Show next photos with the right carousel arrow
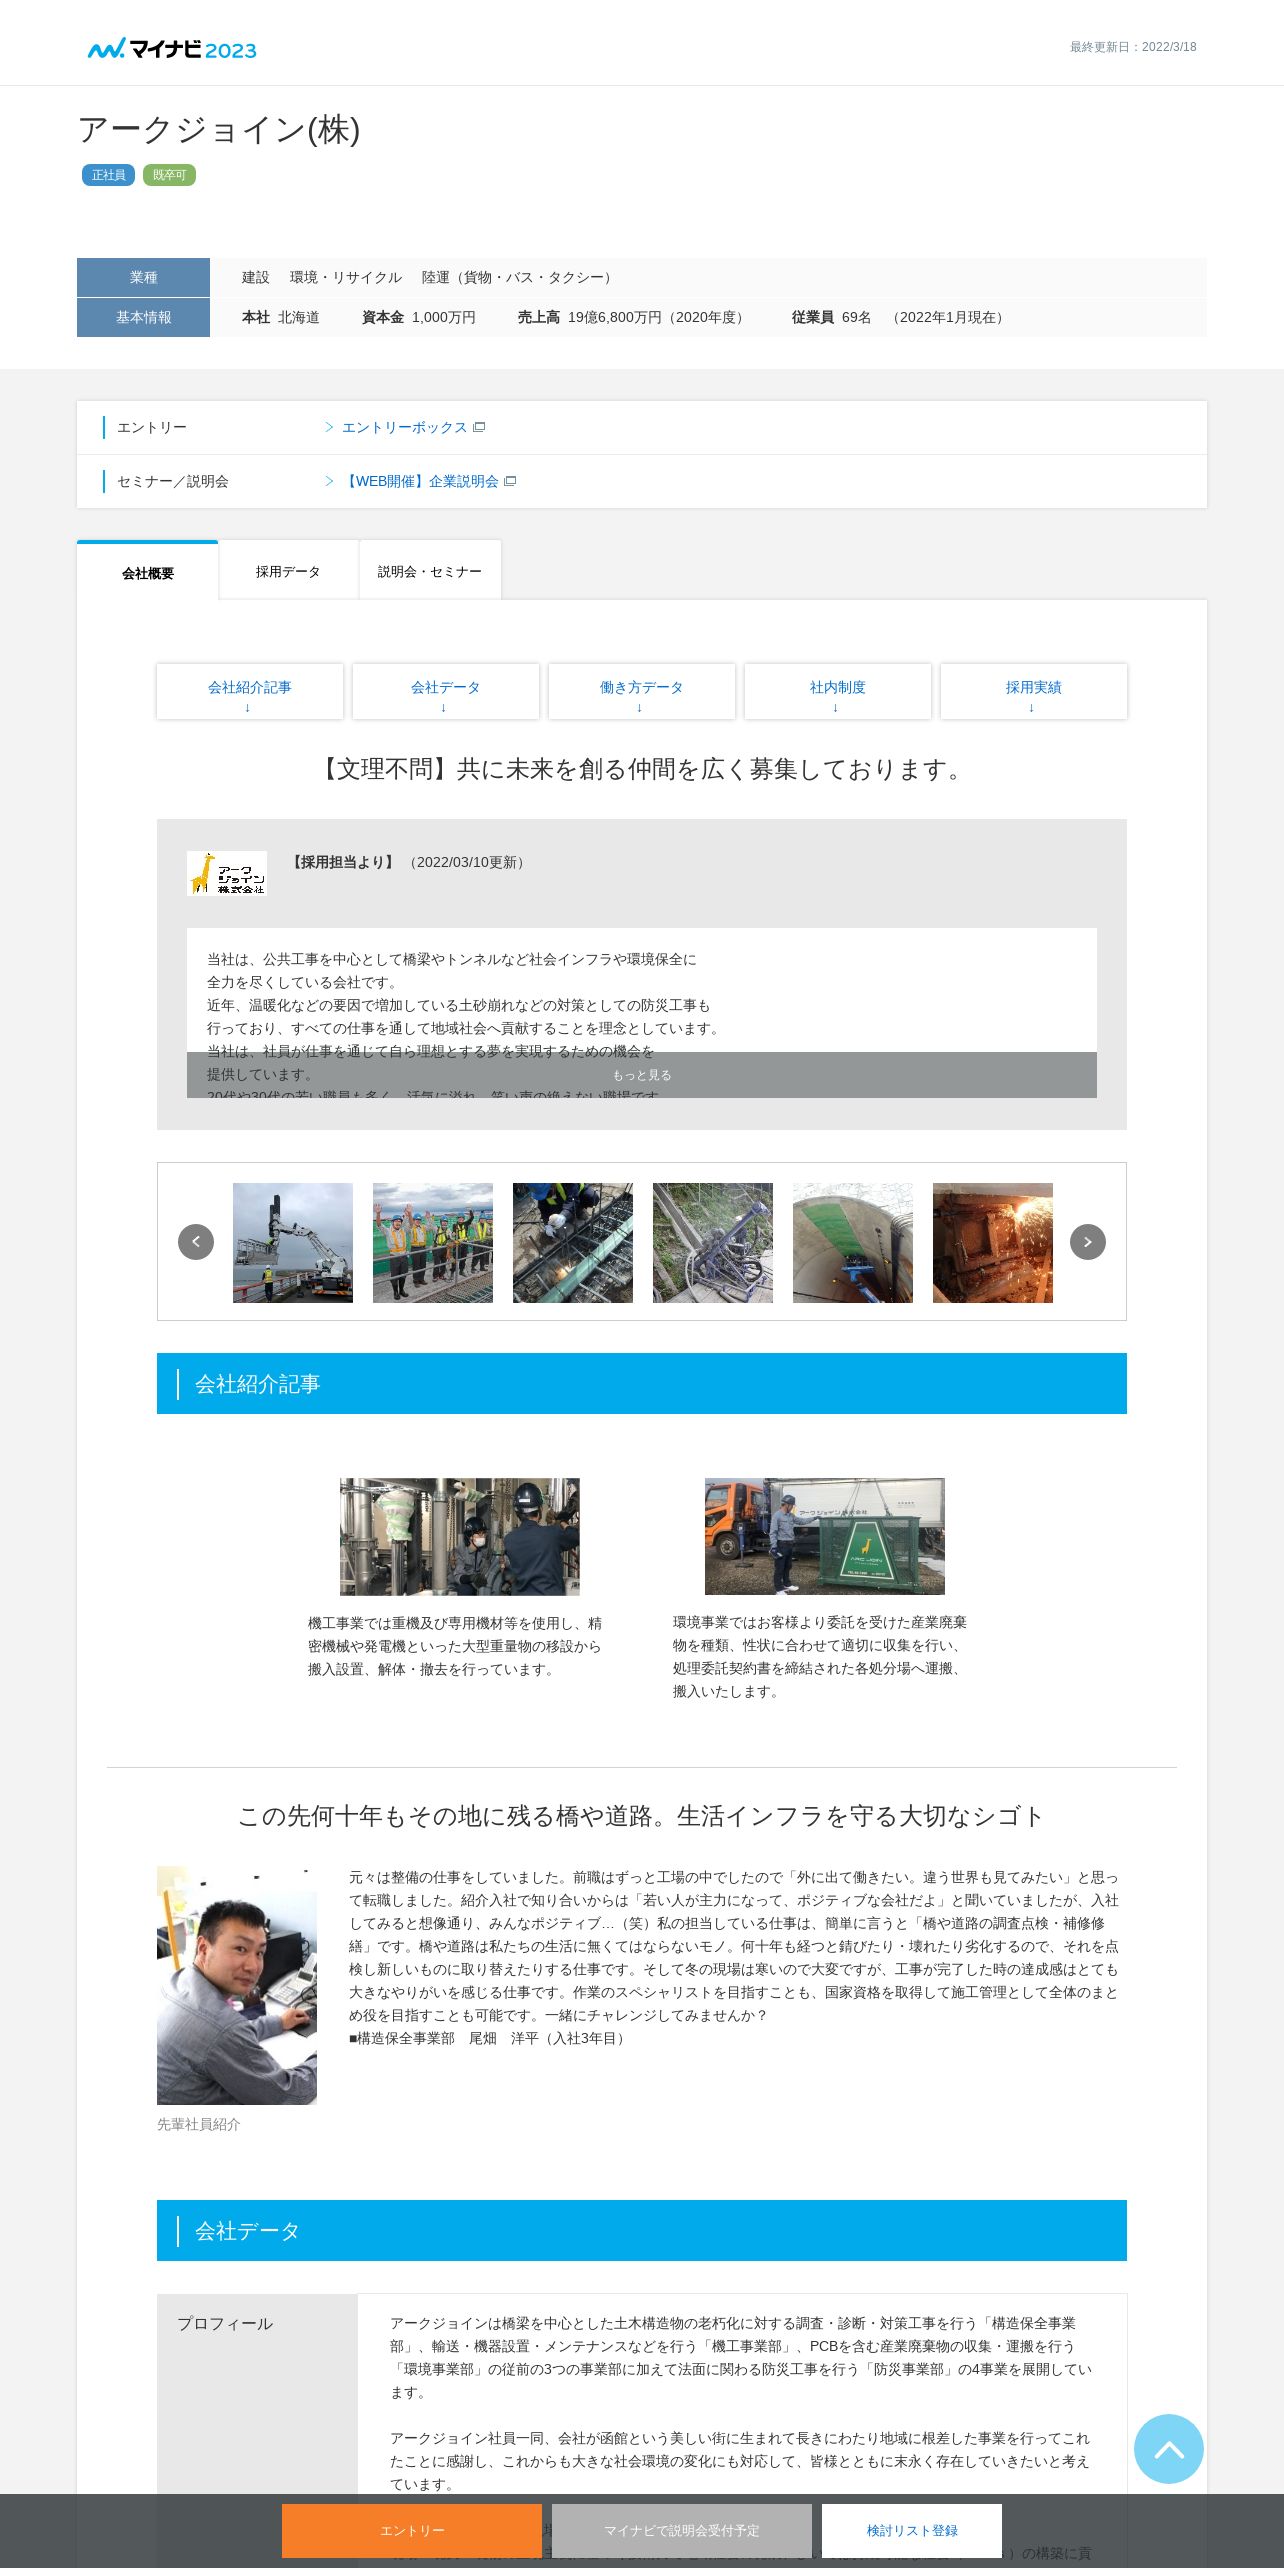Image resolution: width=1284 pixels, height=2568 pixels. [x=1088, y=1242]
